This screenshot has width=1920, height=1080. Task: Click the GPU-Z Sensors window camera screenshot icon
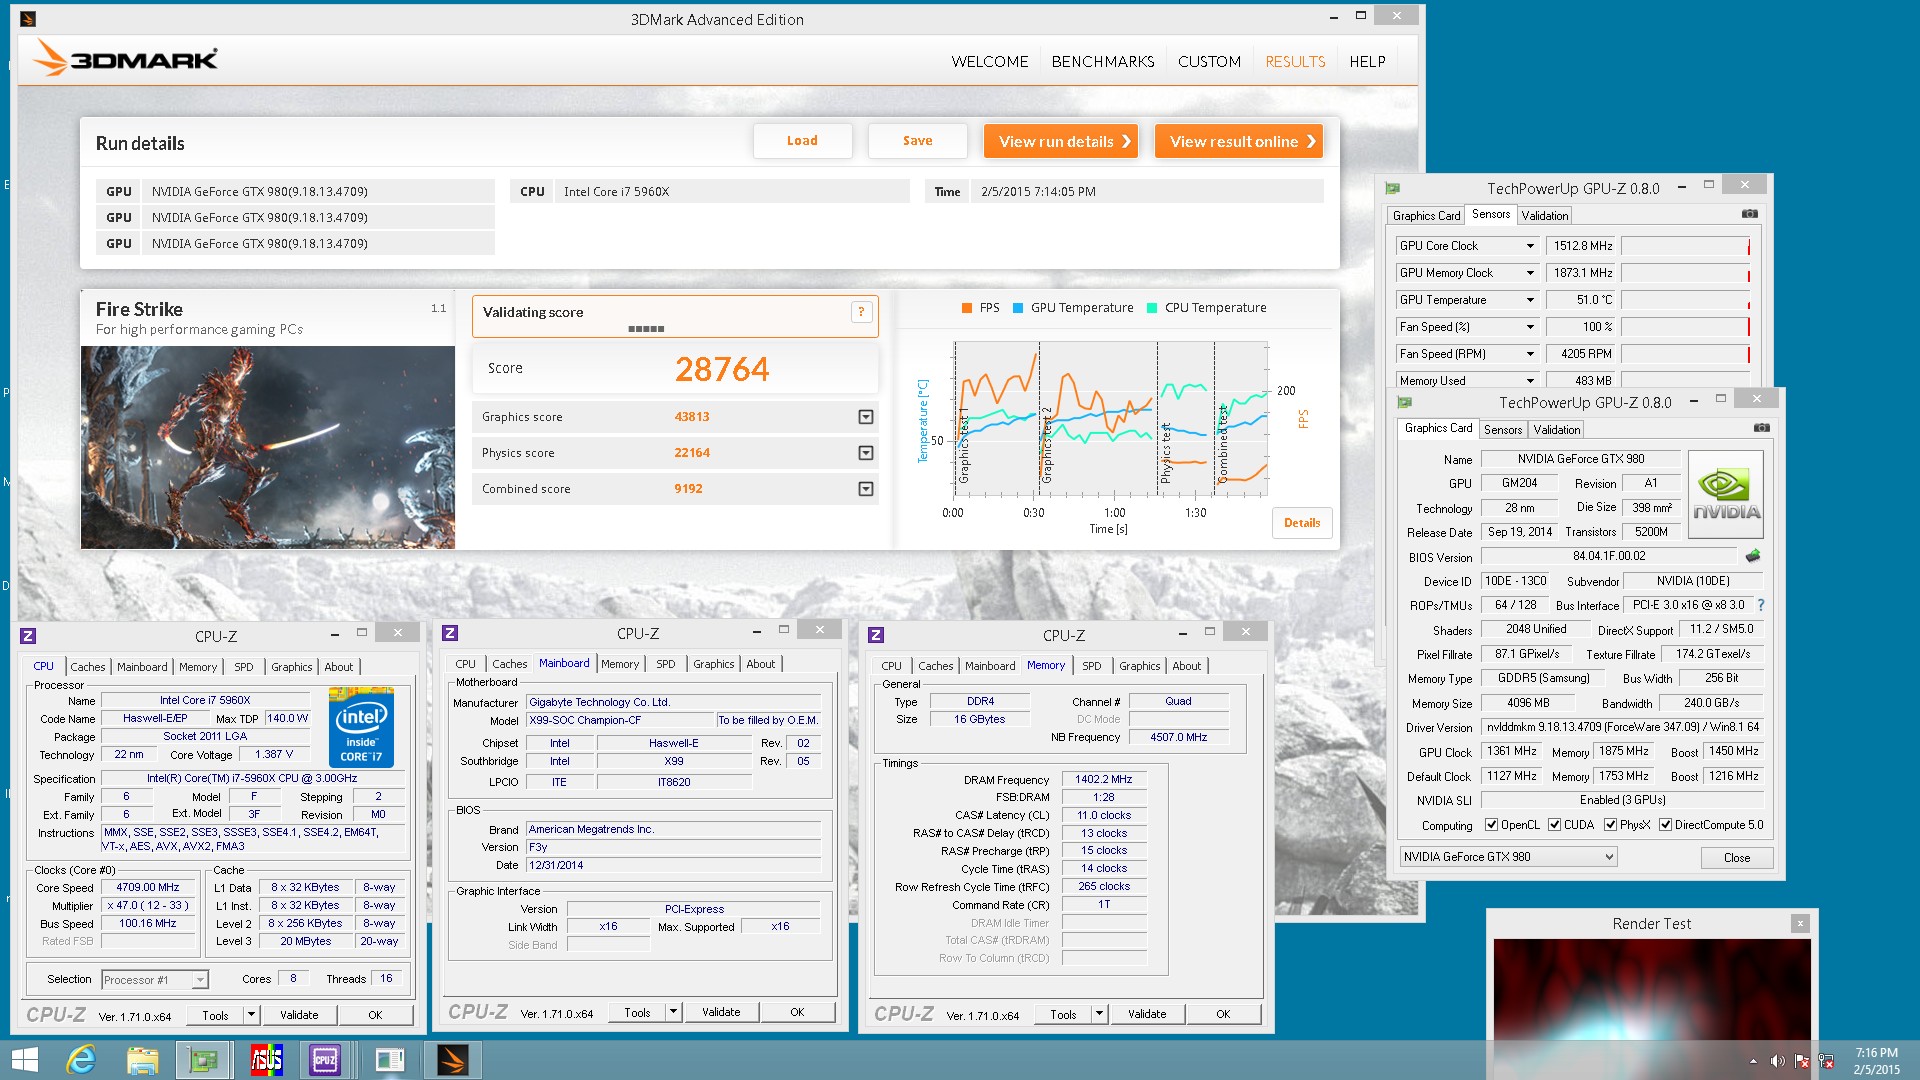(1749, 214)
